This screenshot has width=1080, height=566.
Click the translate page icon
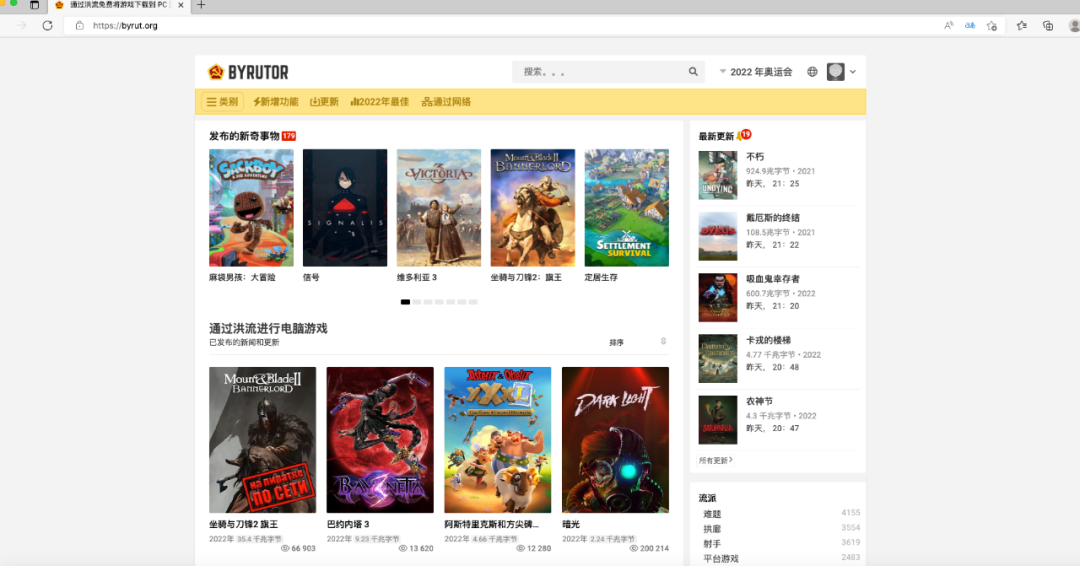970,25
